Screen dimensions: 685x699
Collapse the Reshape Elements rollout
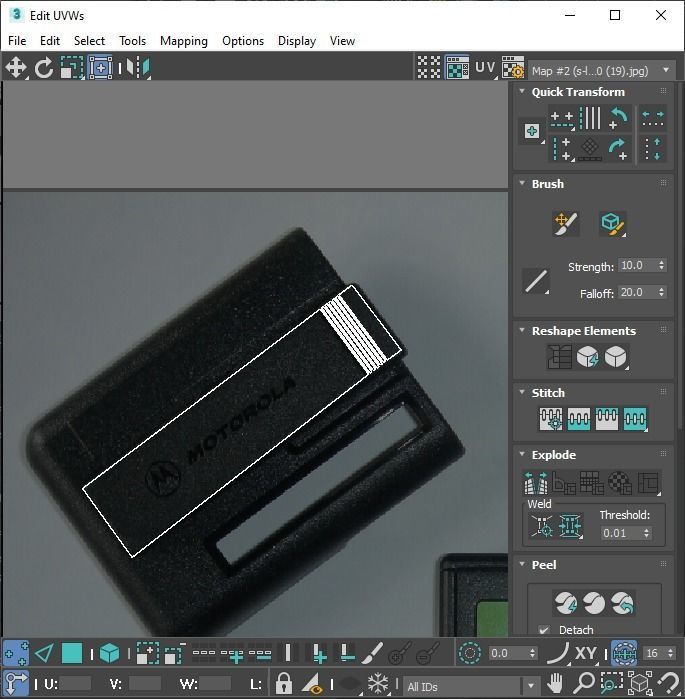[522, 330]
